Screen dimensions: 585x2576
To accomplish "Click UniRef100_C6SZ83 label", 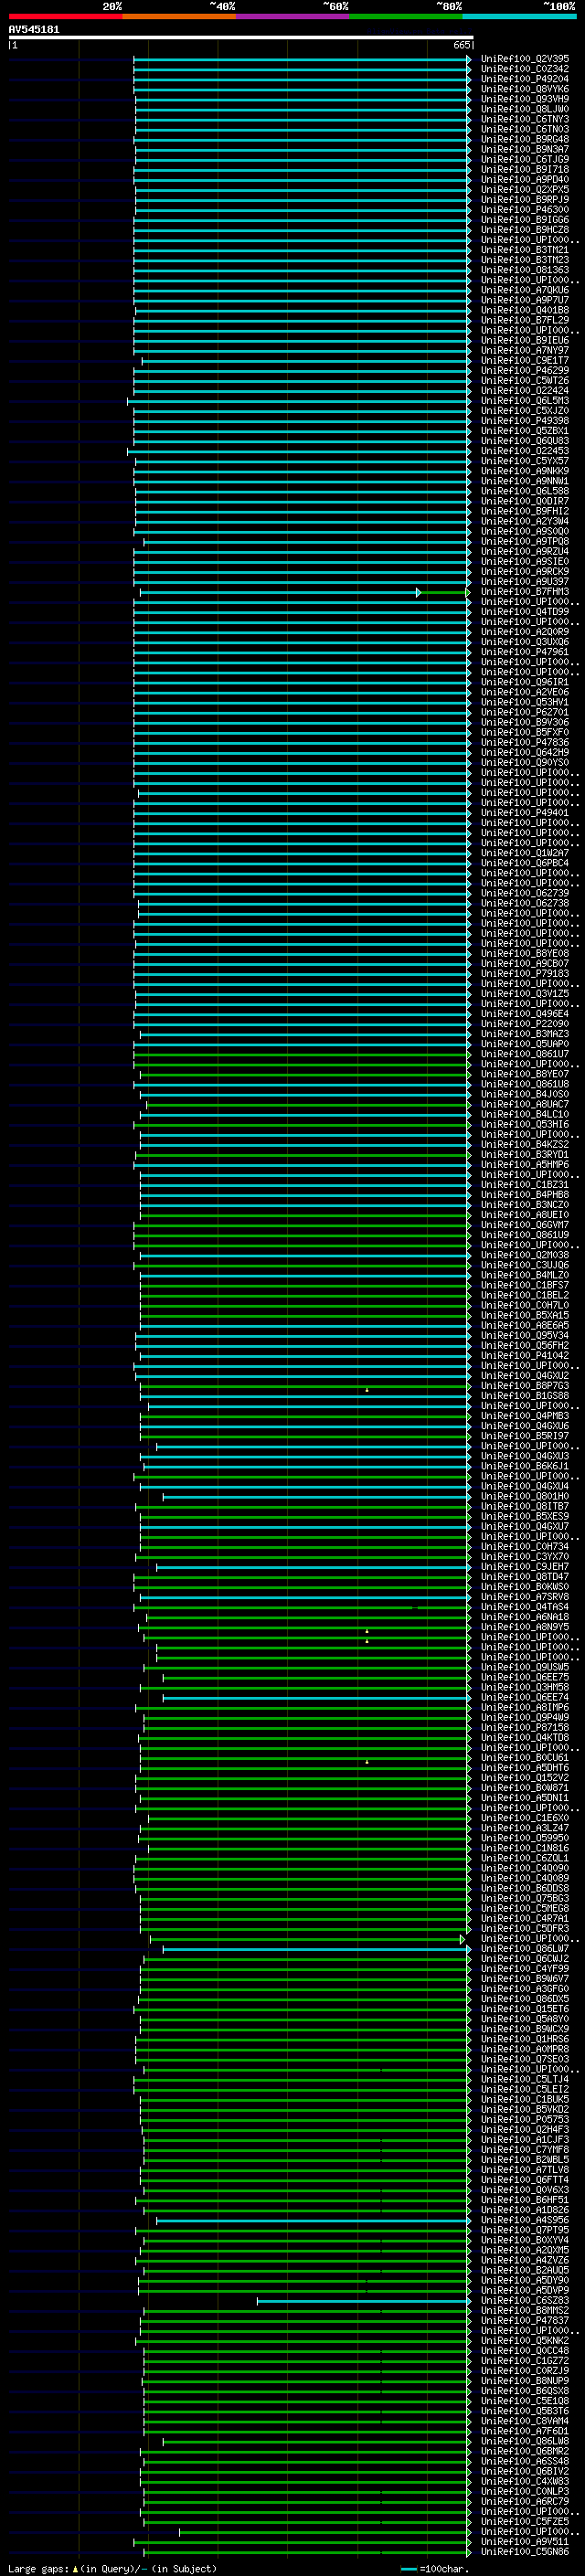I will (x=524, y=2301).
